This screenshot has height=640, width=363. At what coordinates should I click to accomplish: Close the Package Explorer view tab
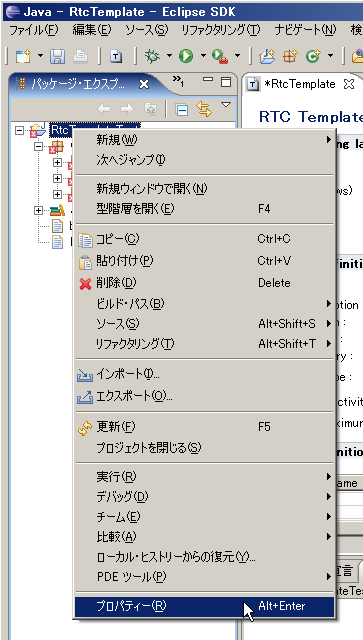tap(144, 84)
